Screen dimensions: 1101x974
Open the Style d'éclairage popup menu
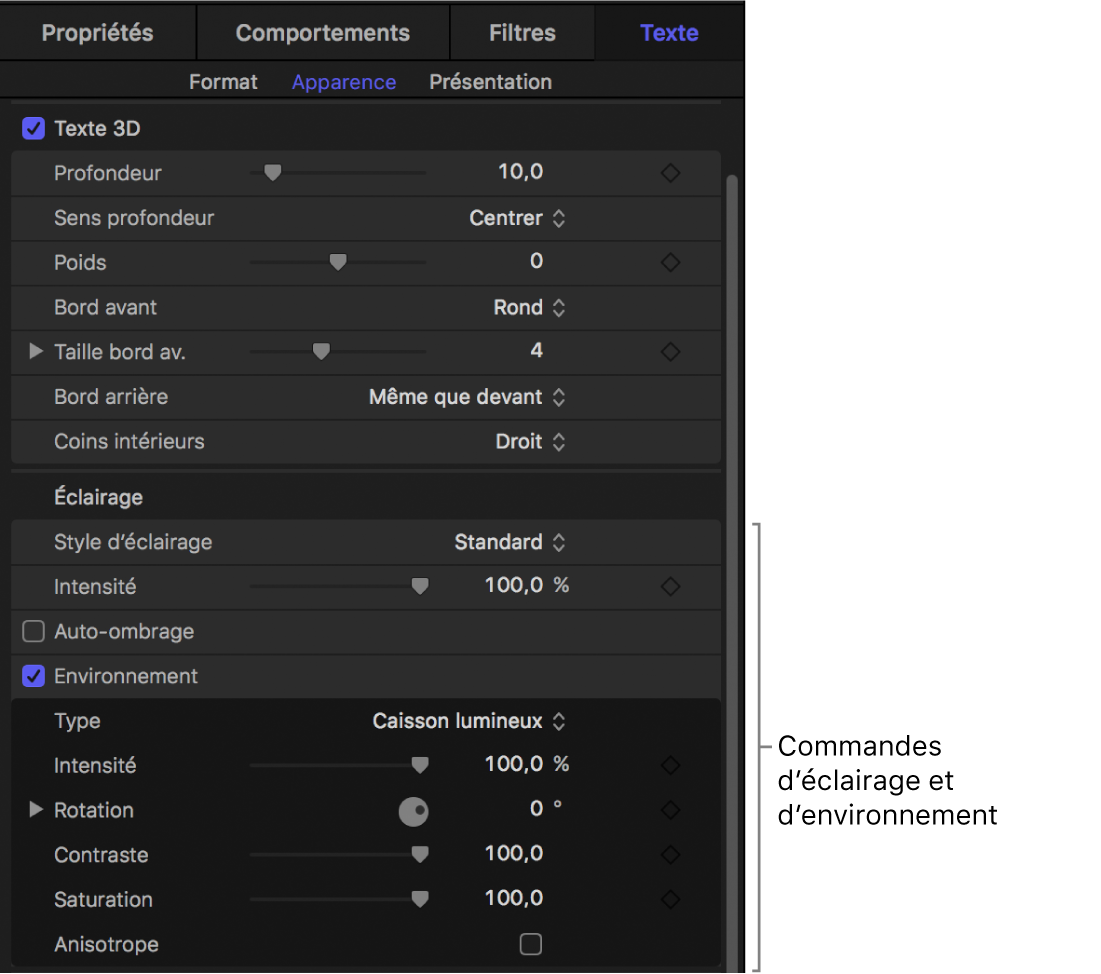[510, 542]
